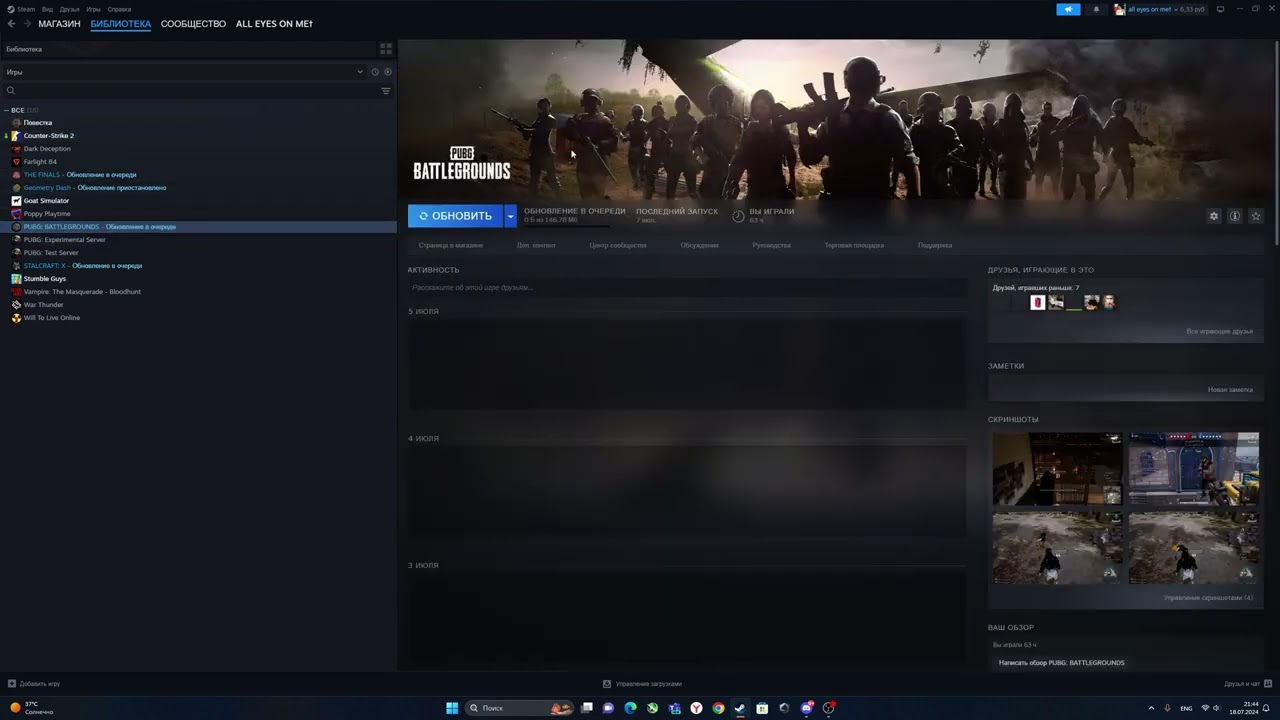Click Написать обзор PUBG: BATTLEGROUNDS

coord(1061,663)
